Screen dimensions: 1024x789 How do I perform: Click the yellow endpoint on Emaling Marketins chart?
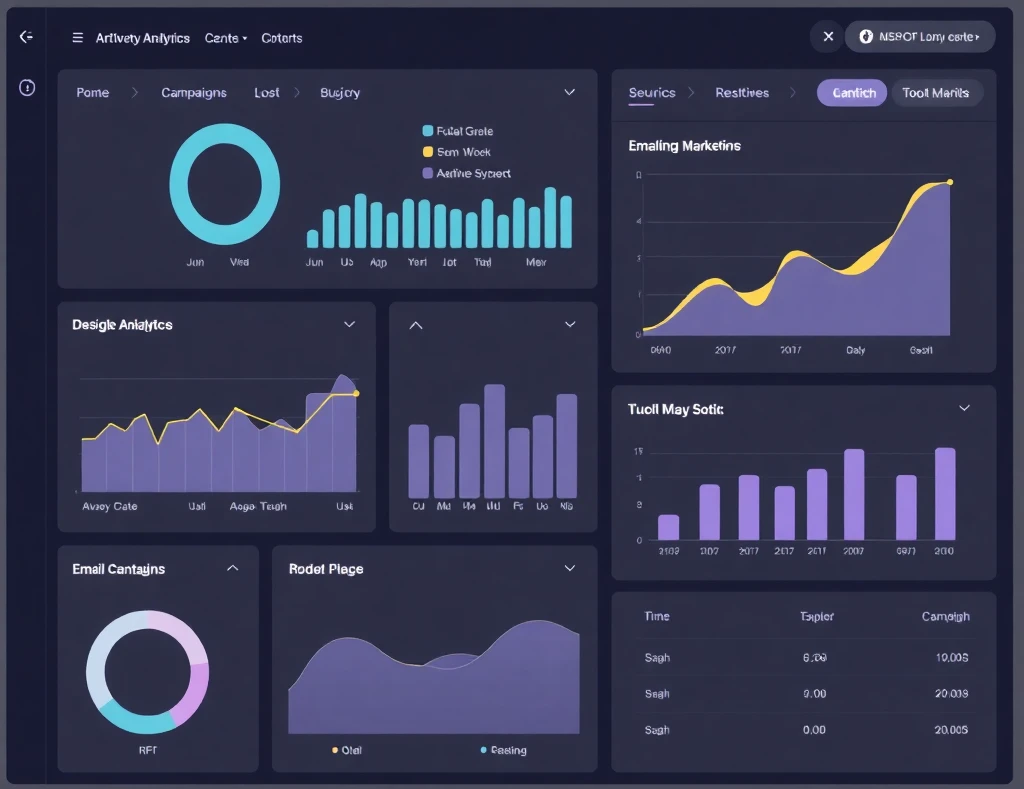point(949,182)
